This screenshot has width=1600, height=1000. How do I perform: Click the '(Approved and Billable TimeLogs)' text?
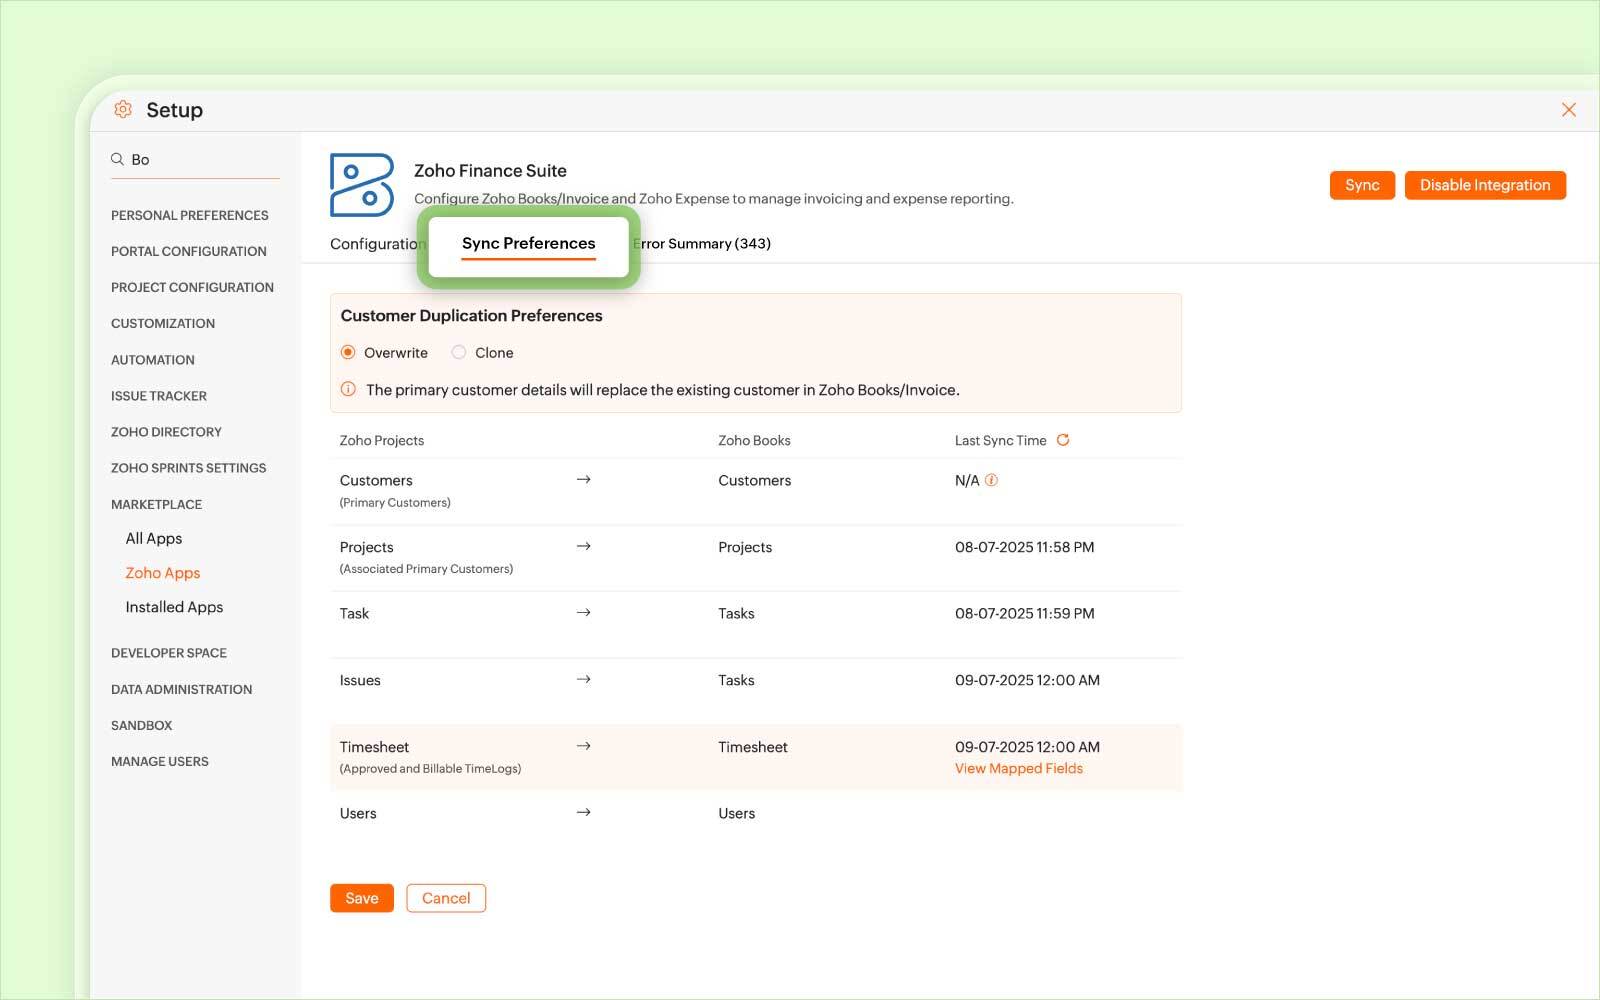(x=430, y=768)
